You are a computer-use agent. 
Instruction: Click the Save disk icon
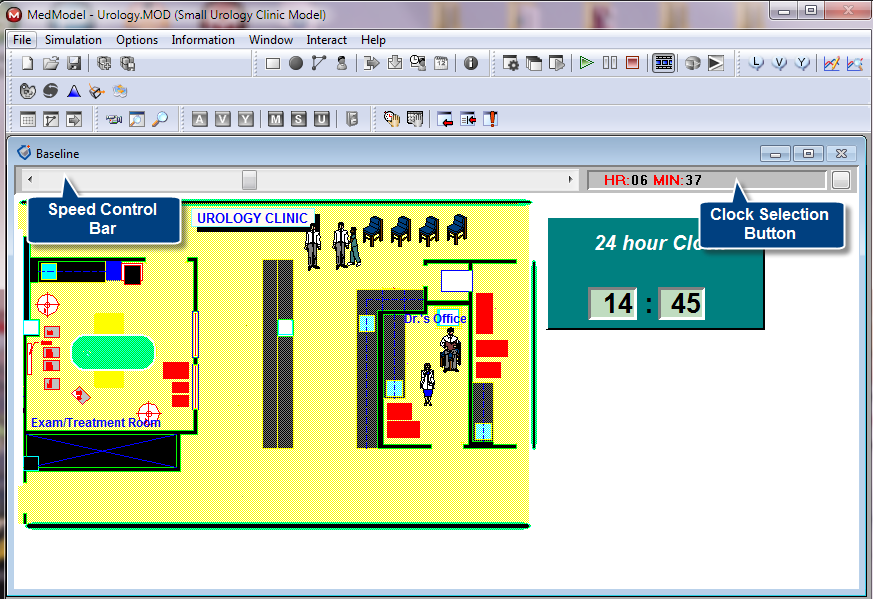(x=74, y=63)
